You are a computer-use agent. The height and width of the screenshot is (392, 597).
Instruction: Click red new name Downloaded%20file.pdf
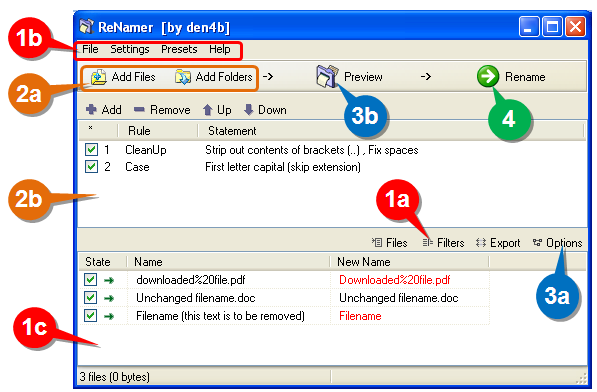(x=394, y=280)
